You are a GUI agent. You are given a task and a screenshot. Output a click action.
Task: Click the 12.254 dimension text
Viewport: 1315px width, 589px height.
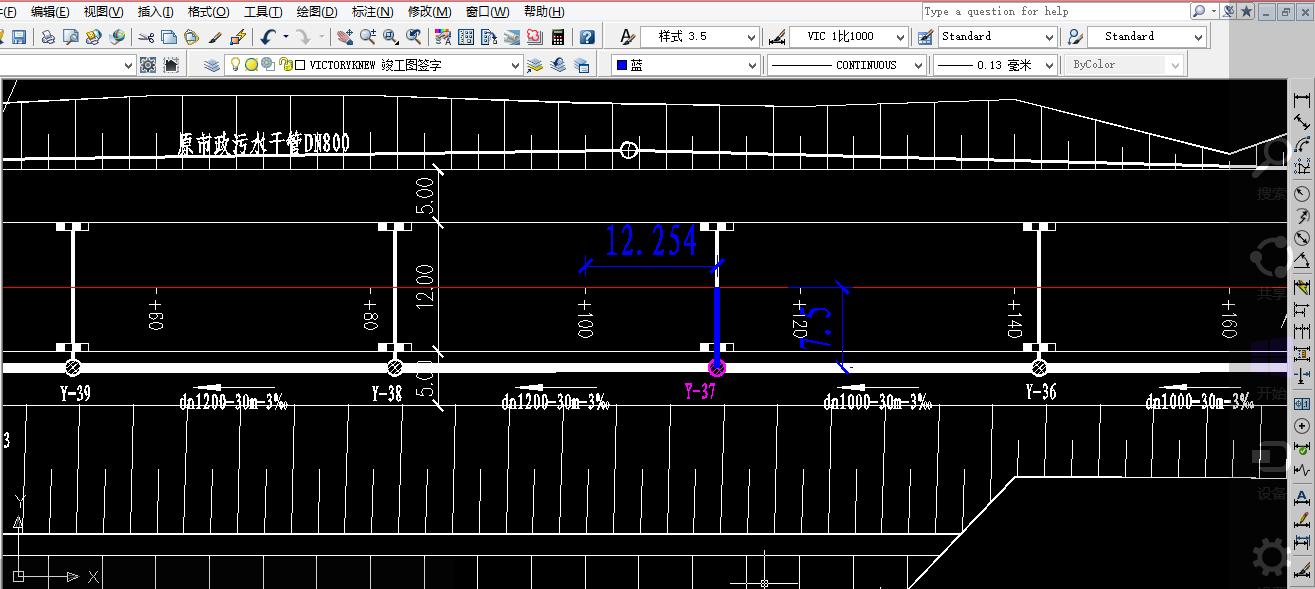click(651, 241)
